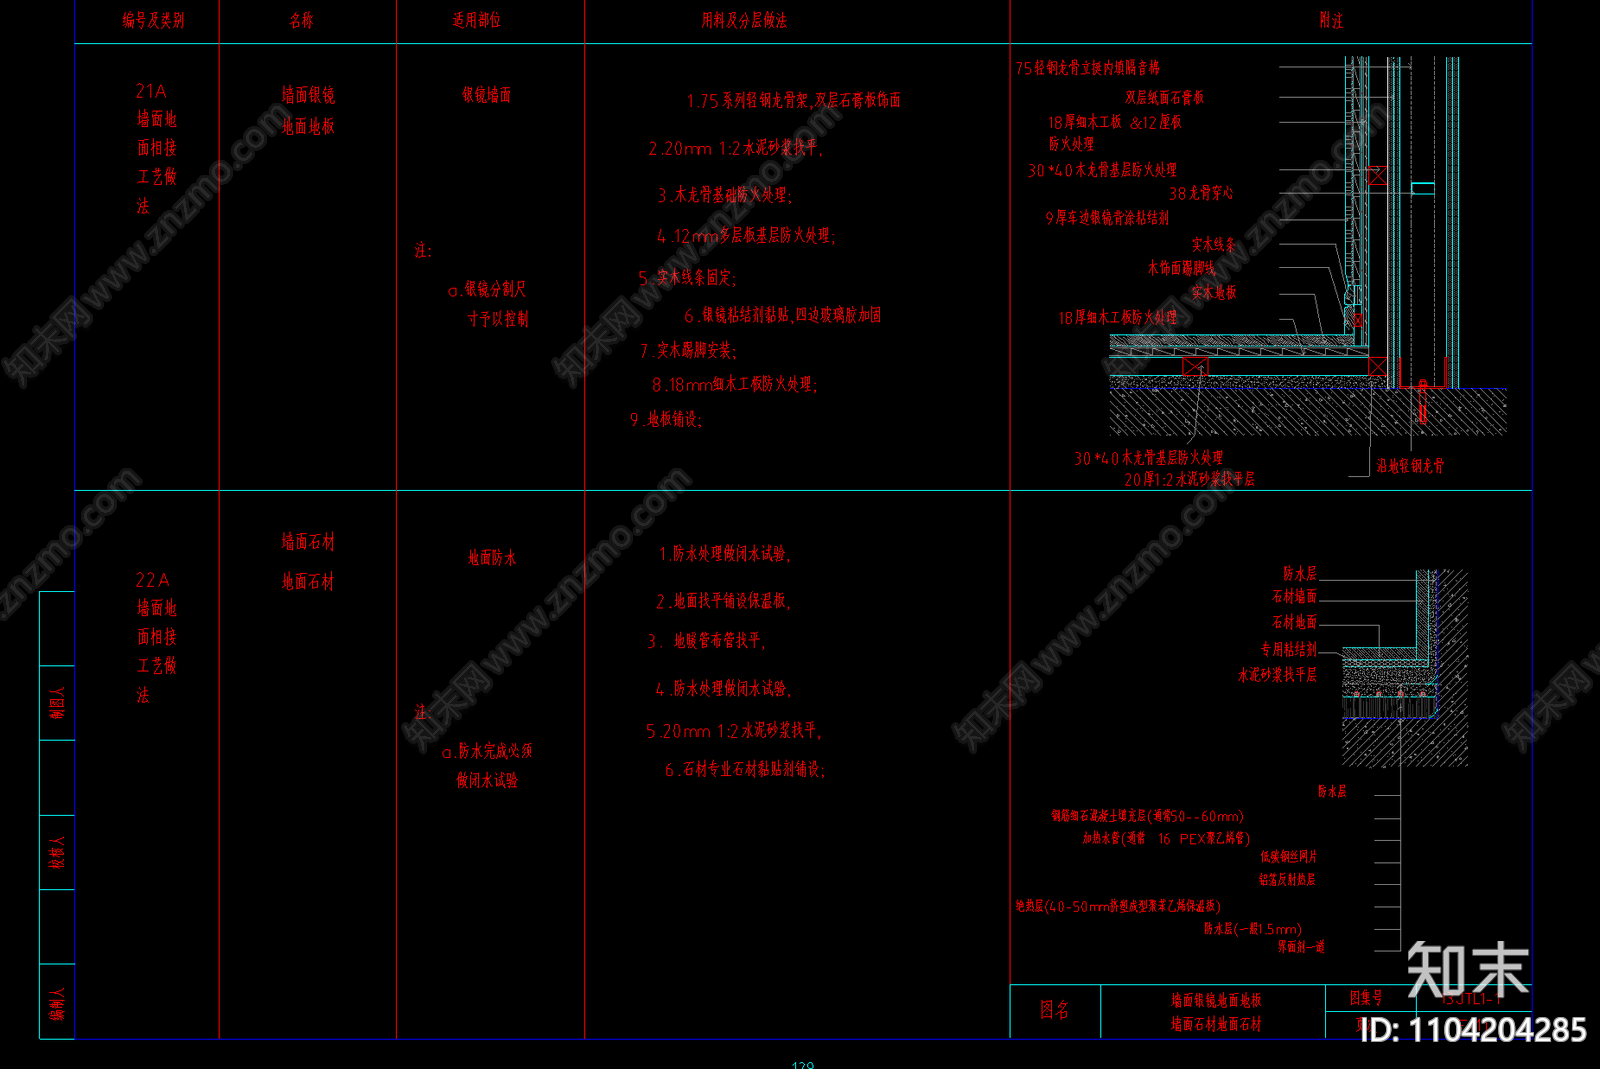Click the red crossed wood keel under the floor
This screenshot has height=1069, width=1600.
1195,367
